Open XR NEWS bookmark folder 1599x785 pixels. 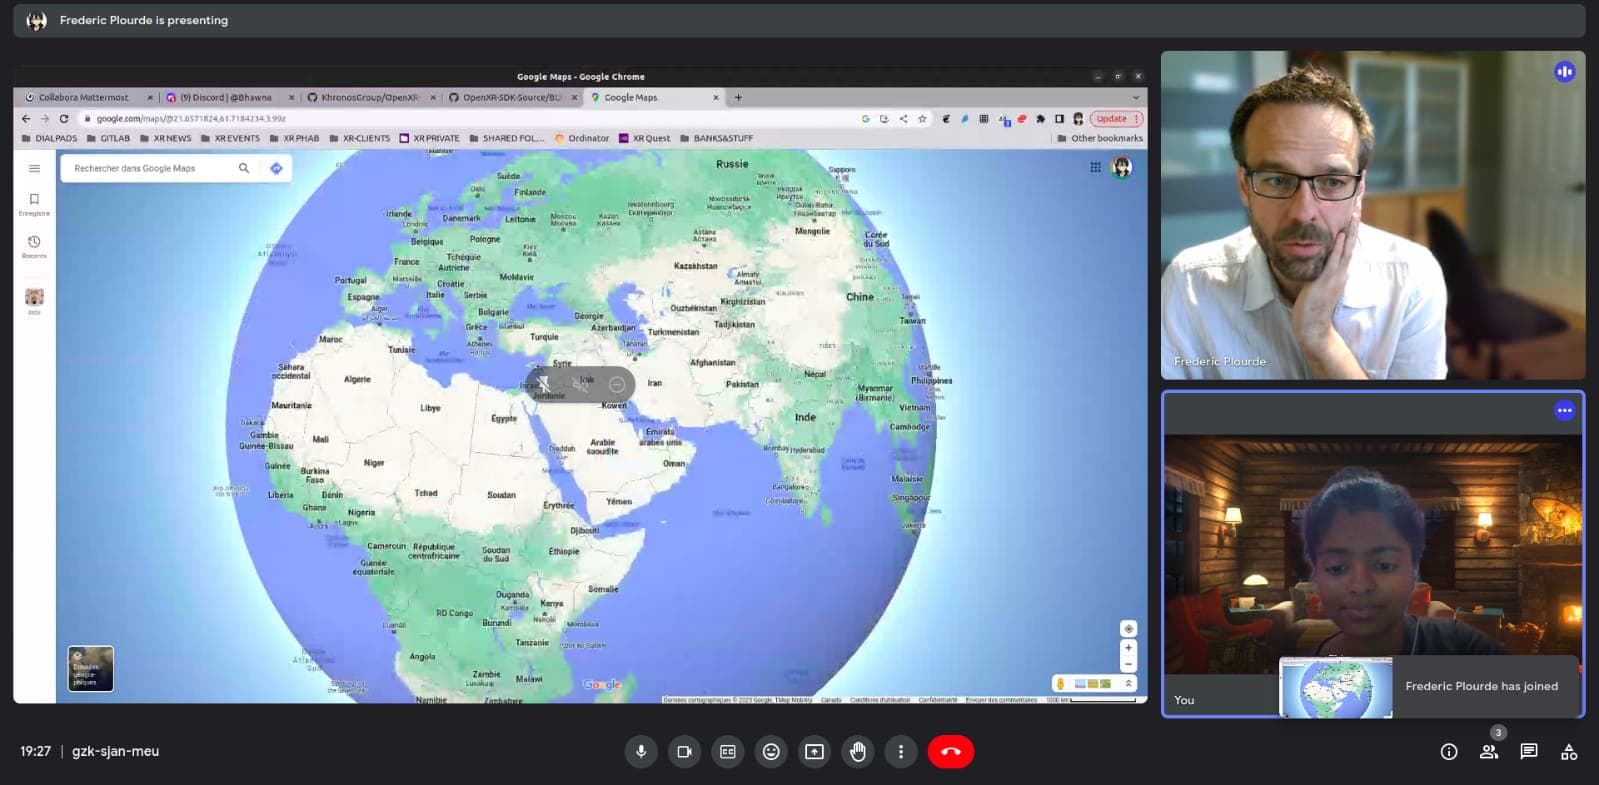165,138
